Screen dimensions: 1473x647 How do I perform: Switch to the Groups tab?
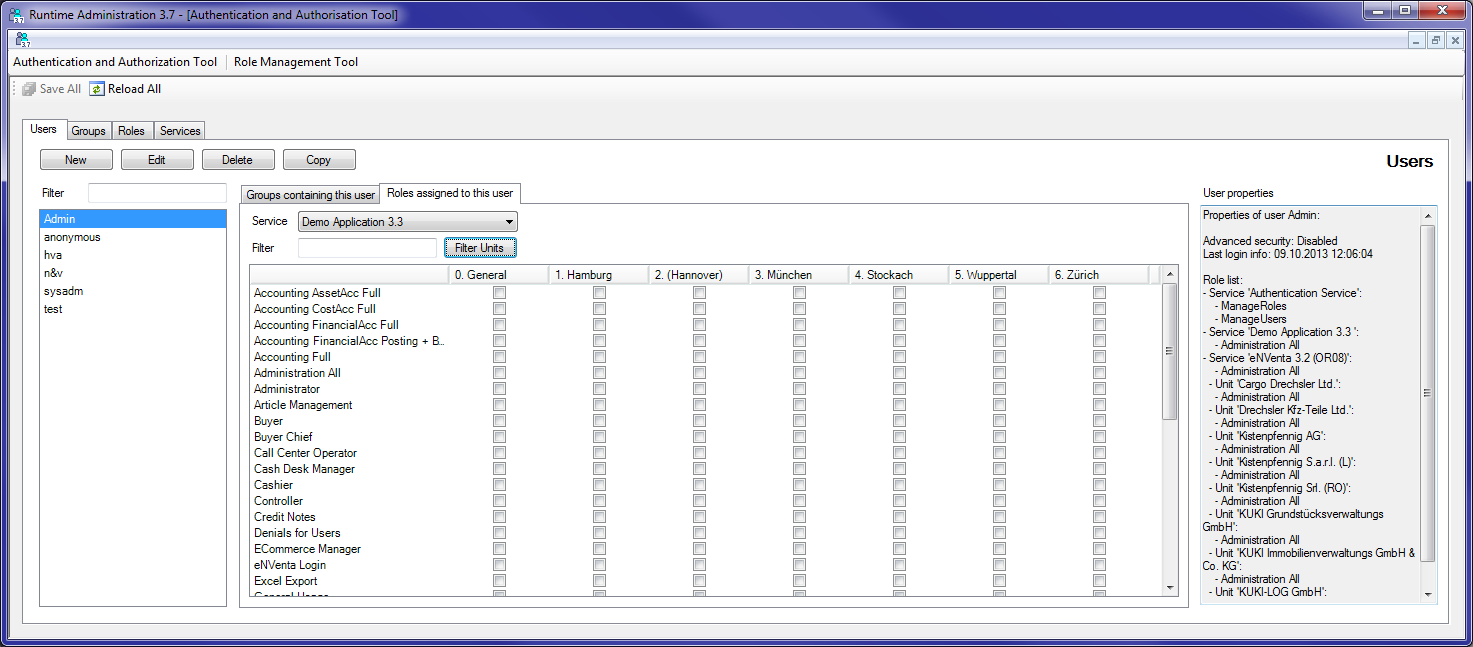tap(88, 130)
